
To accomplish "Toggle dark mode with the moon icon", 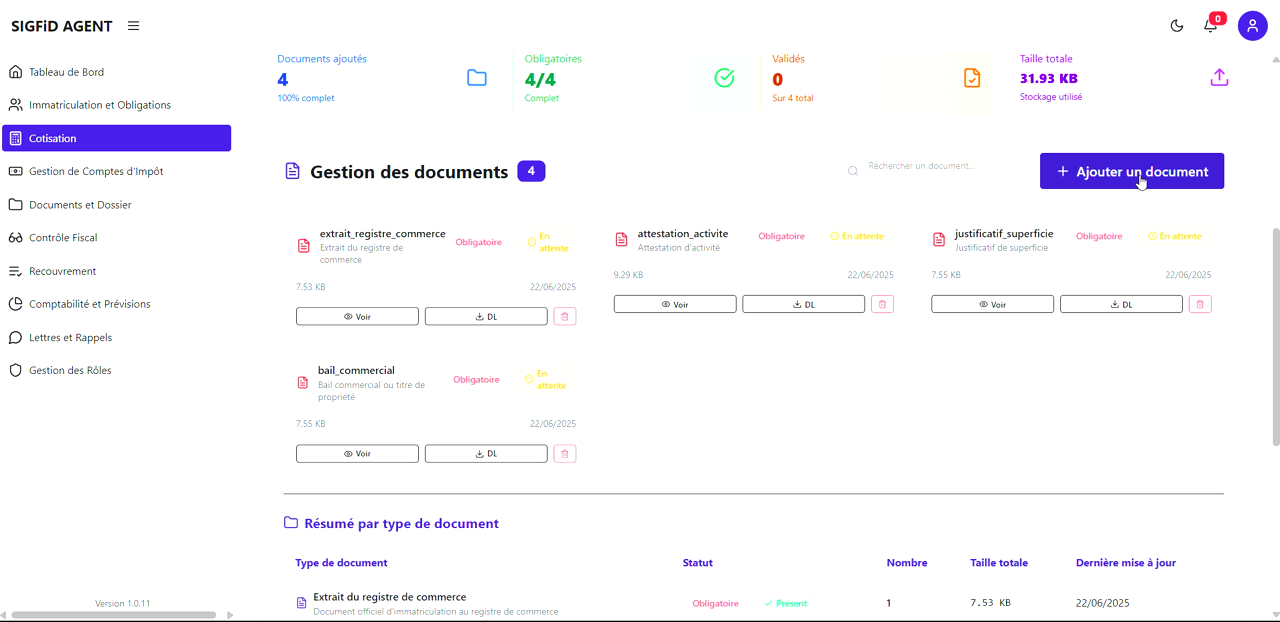I will click(1177, 25).
